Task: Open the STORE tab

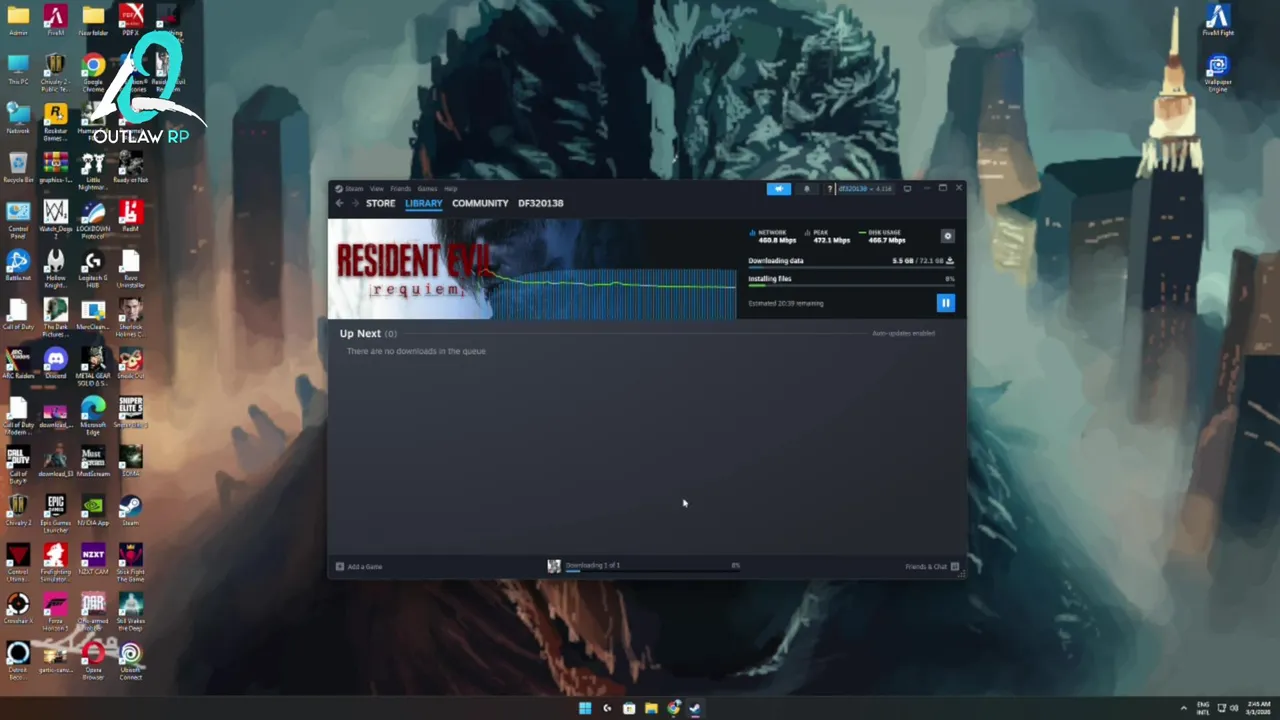Action: [380, 203]
